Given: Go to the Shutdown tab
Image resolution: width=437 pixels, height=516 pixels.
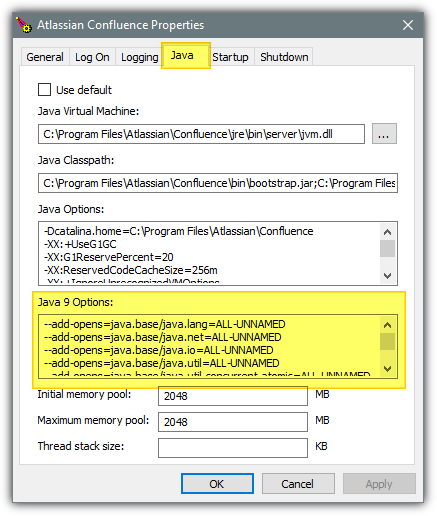Looking at the screenshot, I should point(284,57).
